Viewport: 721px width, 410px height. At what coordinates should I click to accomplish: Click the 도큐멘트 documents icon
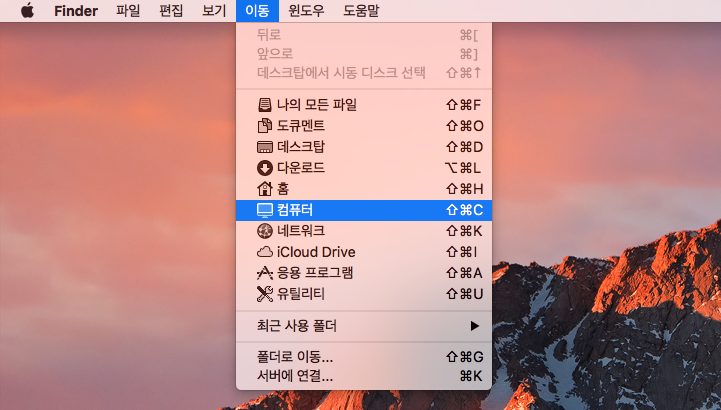tap(264, 125)
